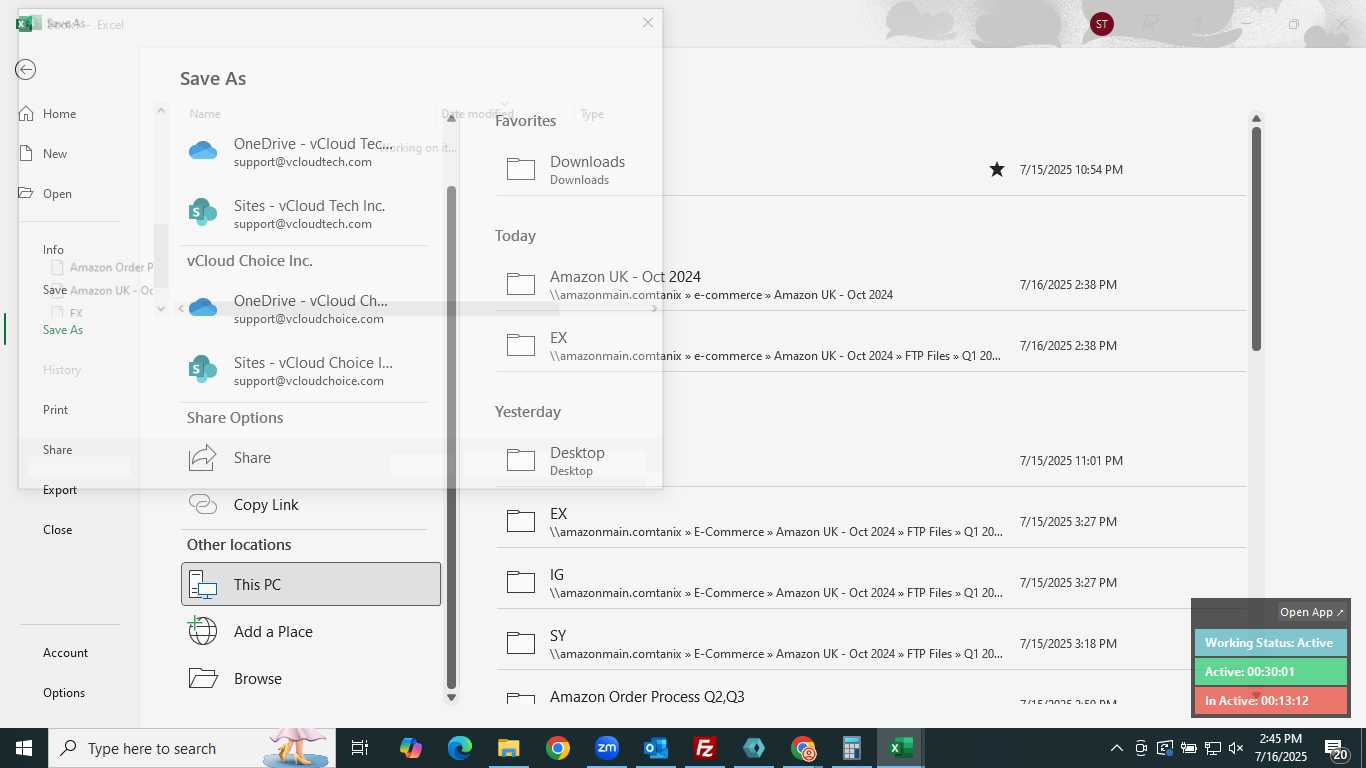Unpin Downloads using the star icon
This screenshot has width=1366, height=768.
click(x=997, y=170)
